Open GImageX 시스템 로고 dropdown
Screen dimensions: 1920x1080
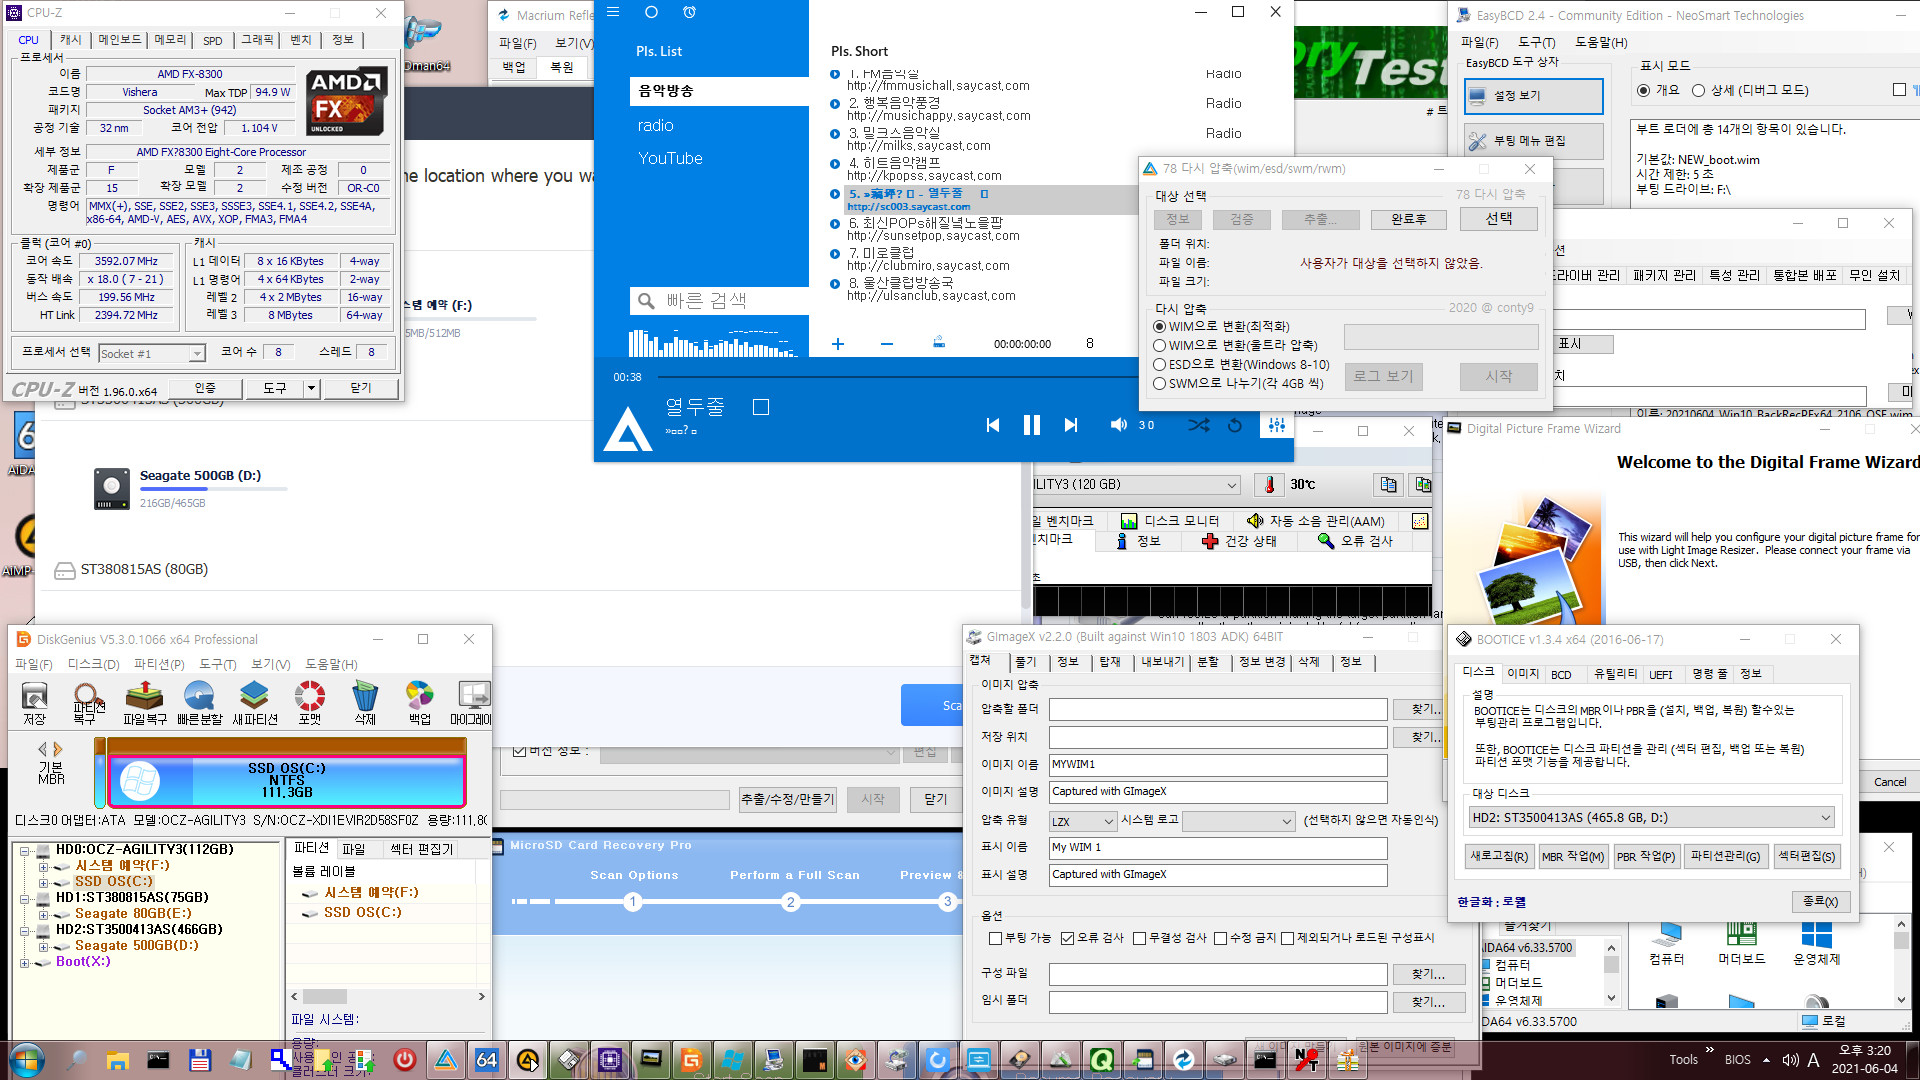pyautogui.click(x=1239, y=821)
